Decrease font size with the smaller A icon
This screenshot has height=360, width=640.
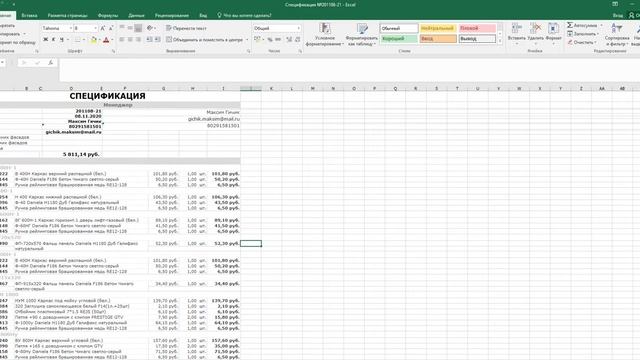(x=111, y=28)
